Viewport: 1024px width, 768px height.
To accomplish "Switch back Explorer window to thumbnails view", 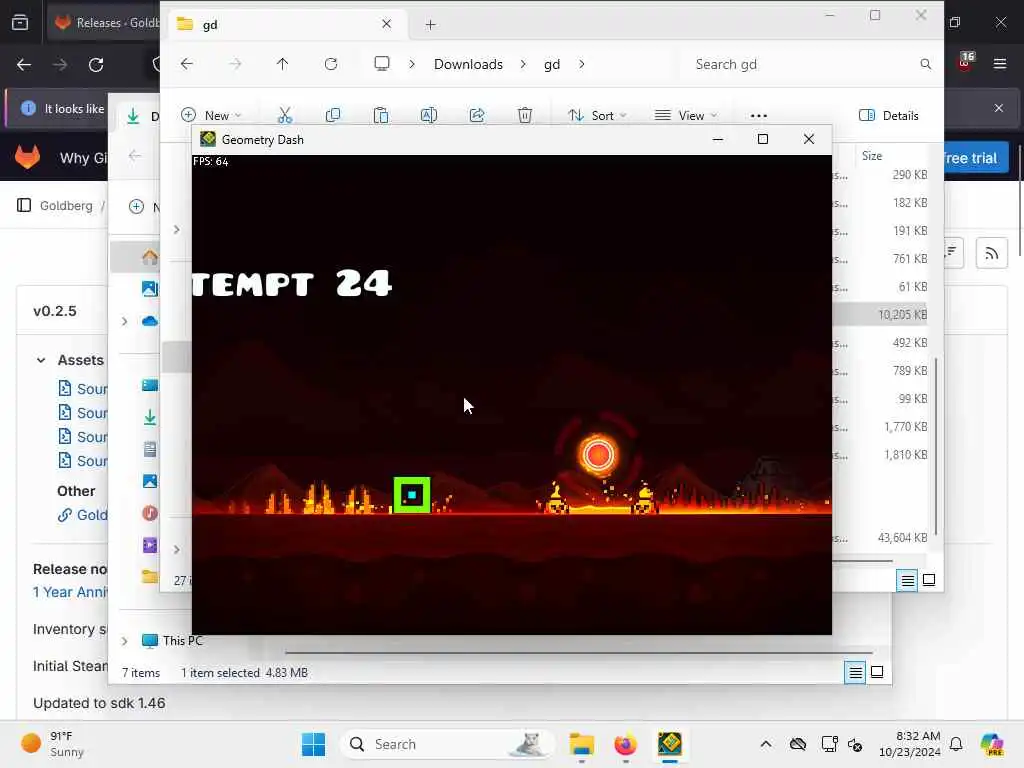I will 877,672.
